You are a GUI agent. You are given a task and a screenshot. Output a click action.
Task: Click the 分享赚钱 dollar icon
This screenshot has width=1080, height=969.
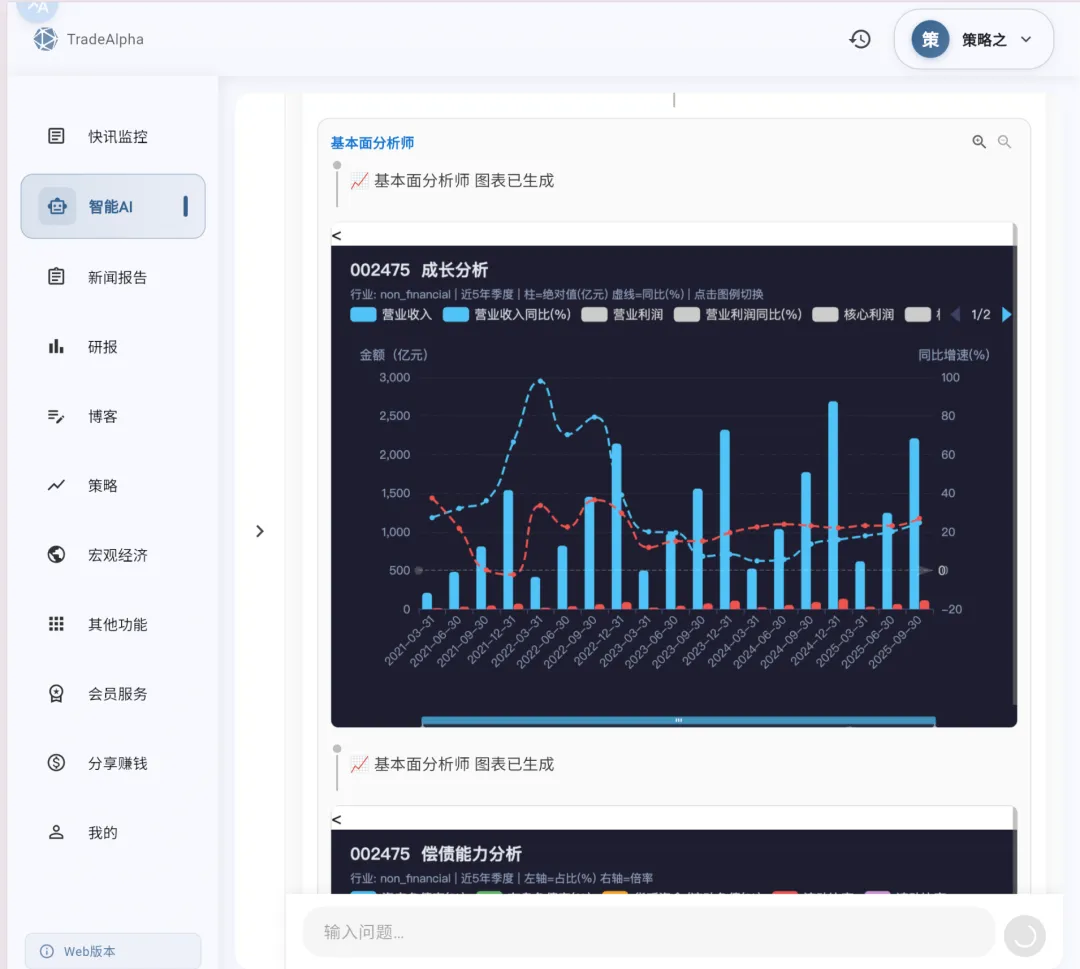56,762
